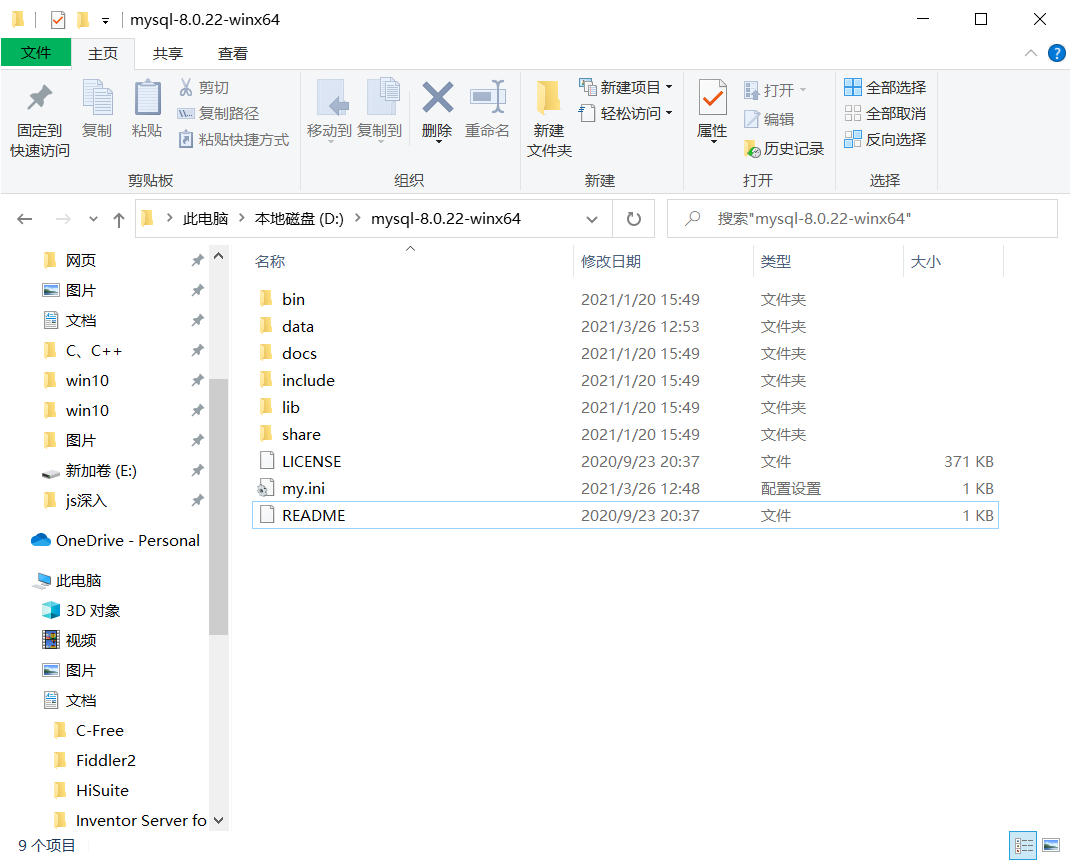Viewport: 1071px width, 861px height.
Task: Switch to the View (查看) tab
Action: tap(232, 53)
